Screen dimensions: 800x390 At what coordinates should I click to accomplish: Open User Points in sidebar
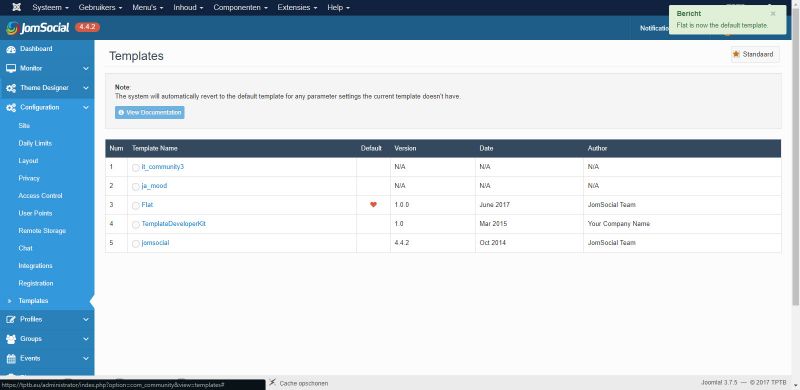[35, 213]
